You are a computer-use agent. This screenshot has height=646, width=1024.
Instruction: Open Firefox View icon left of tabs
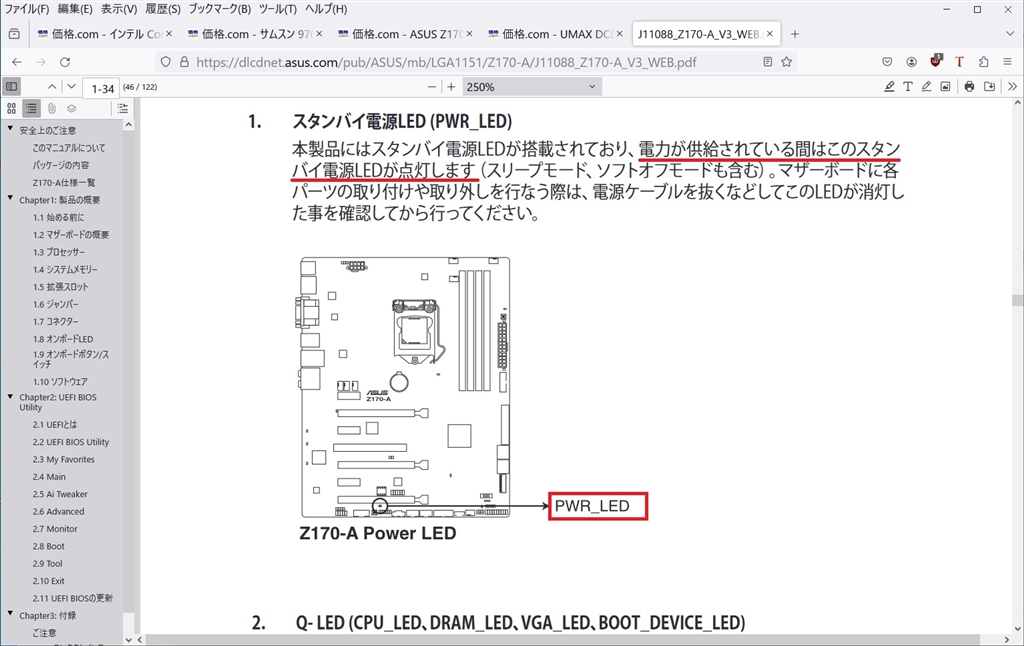[x=14, y=34]
